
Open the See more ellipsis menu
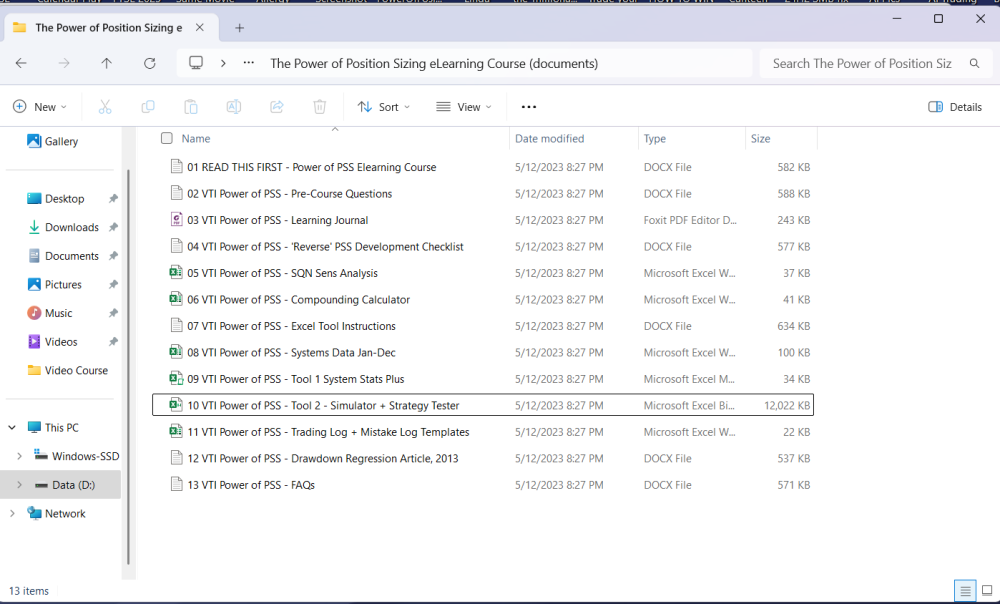[529, 107]
